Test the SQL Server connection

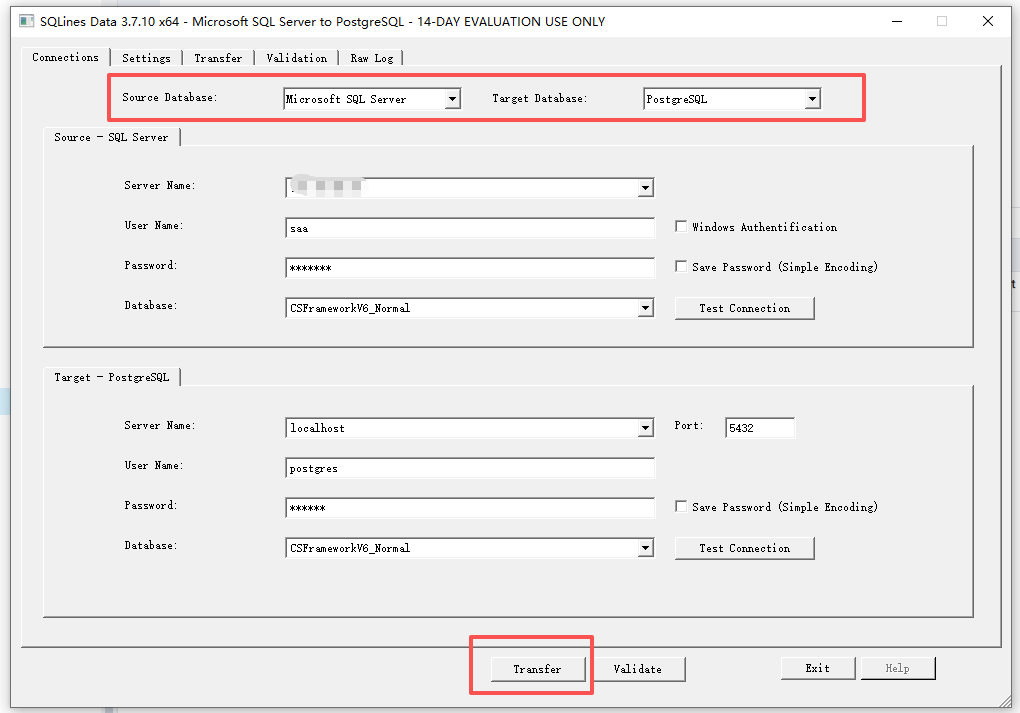click(744, 308)
